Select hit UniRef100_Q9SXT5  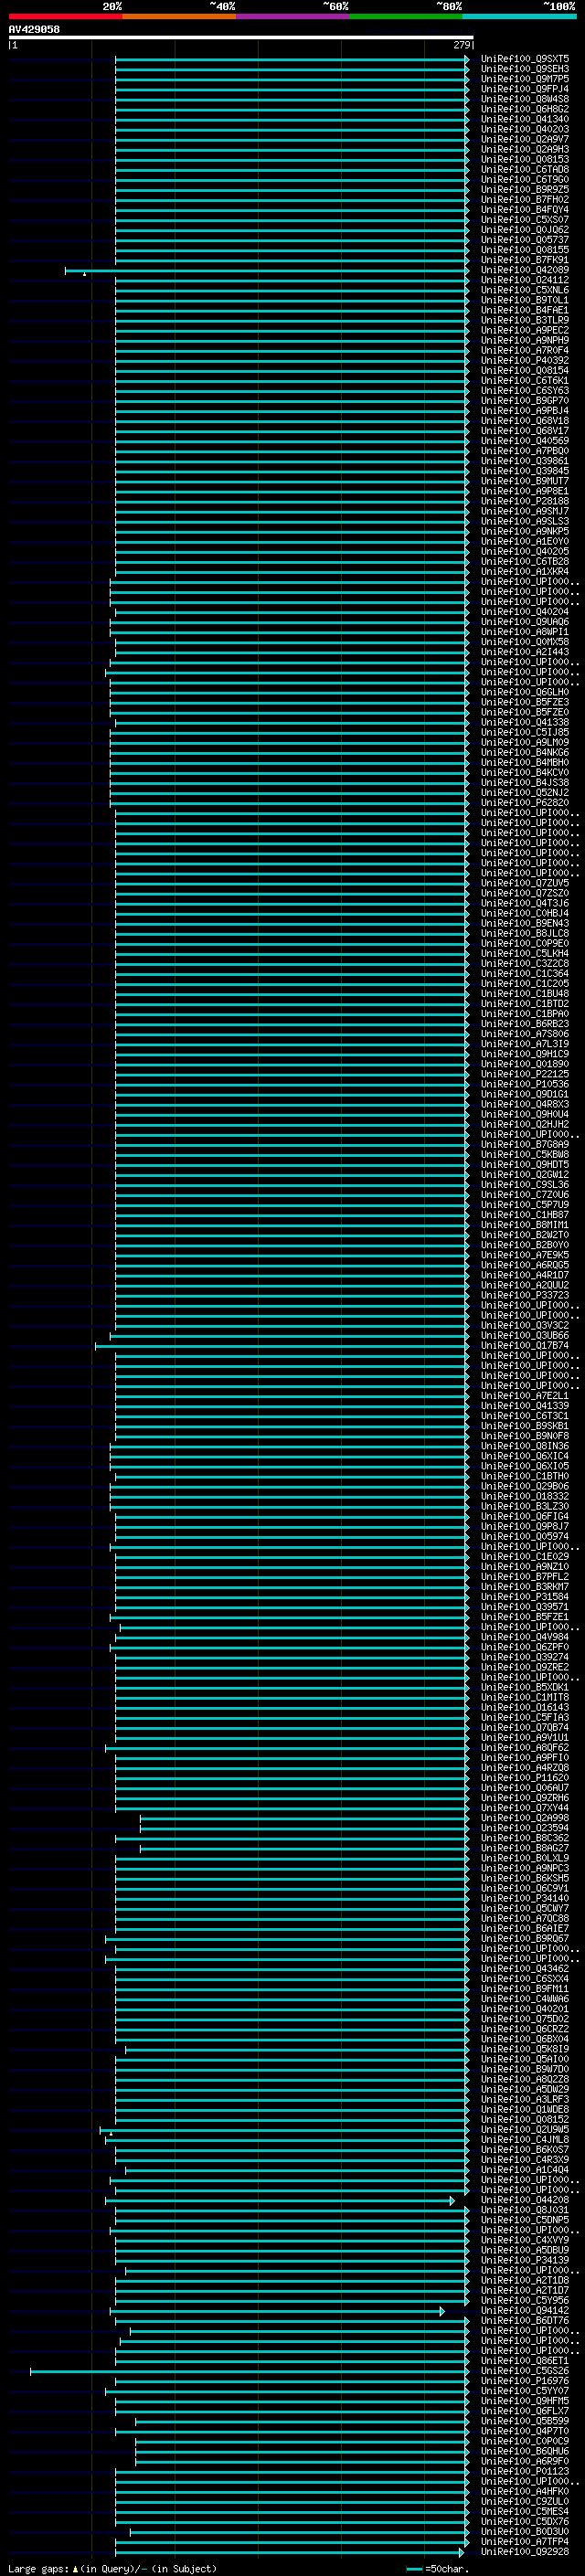(x=524, y=59)
